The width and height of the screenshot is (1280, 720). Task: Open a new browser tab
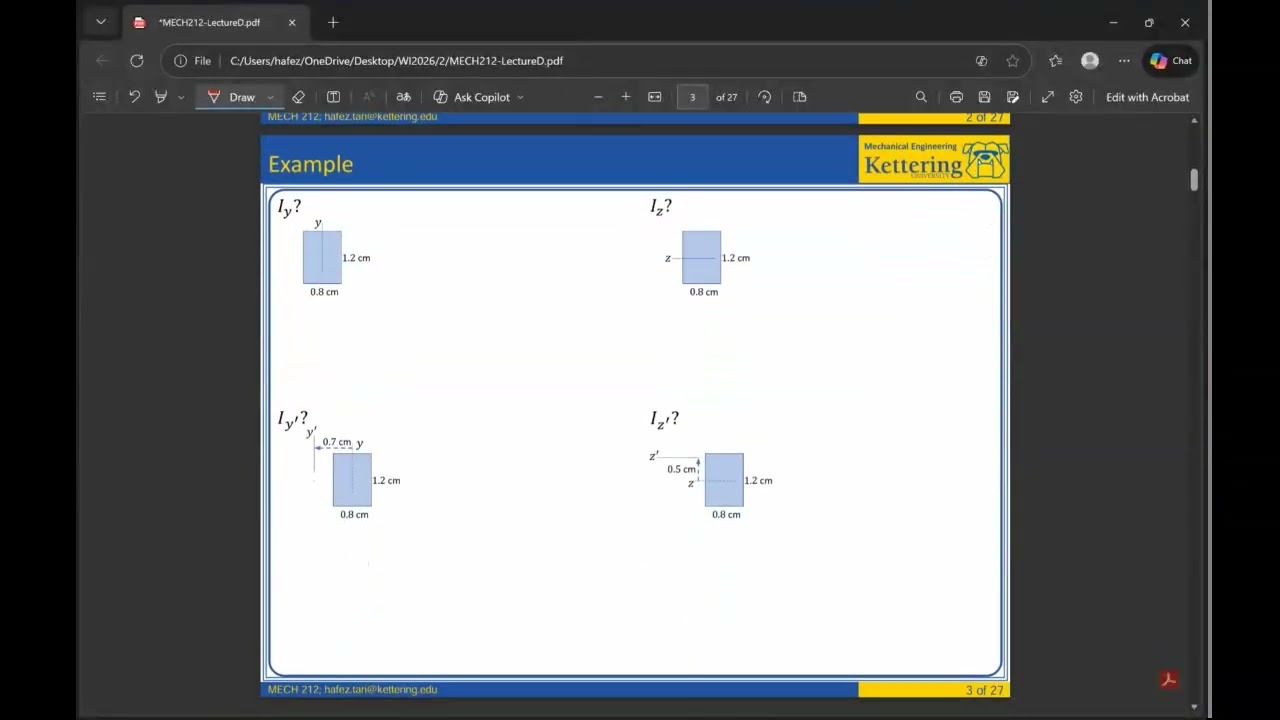pos(333,22)
